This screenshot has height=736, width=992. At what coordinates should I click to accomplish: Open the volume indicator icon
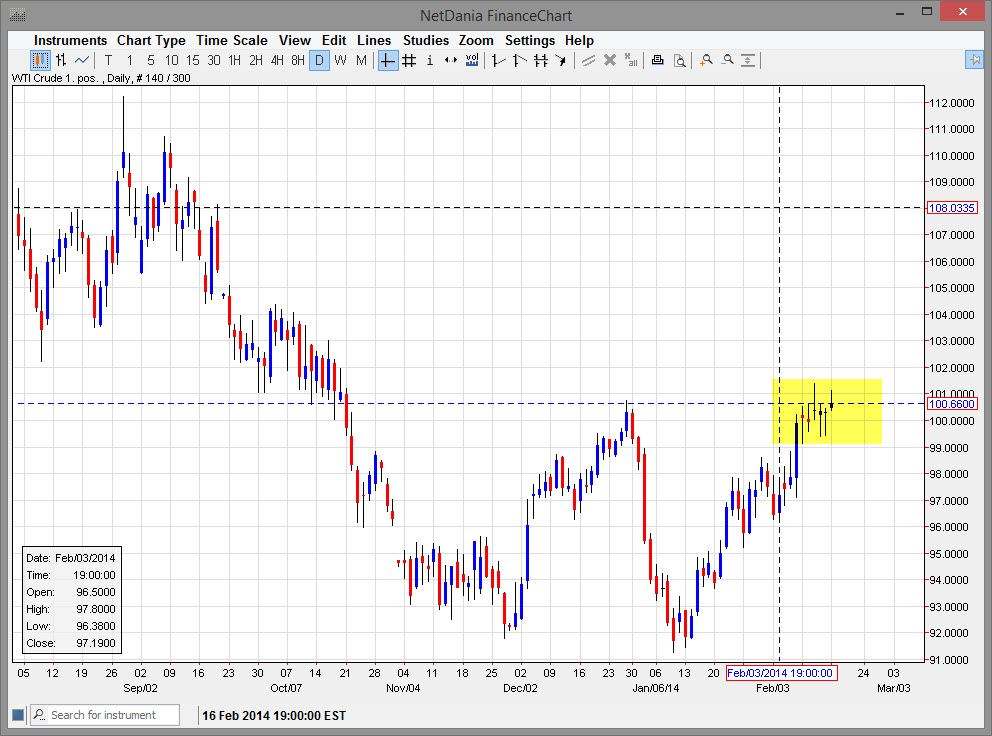470,61
